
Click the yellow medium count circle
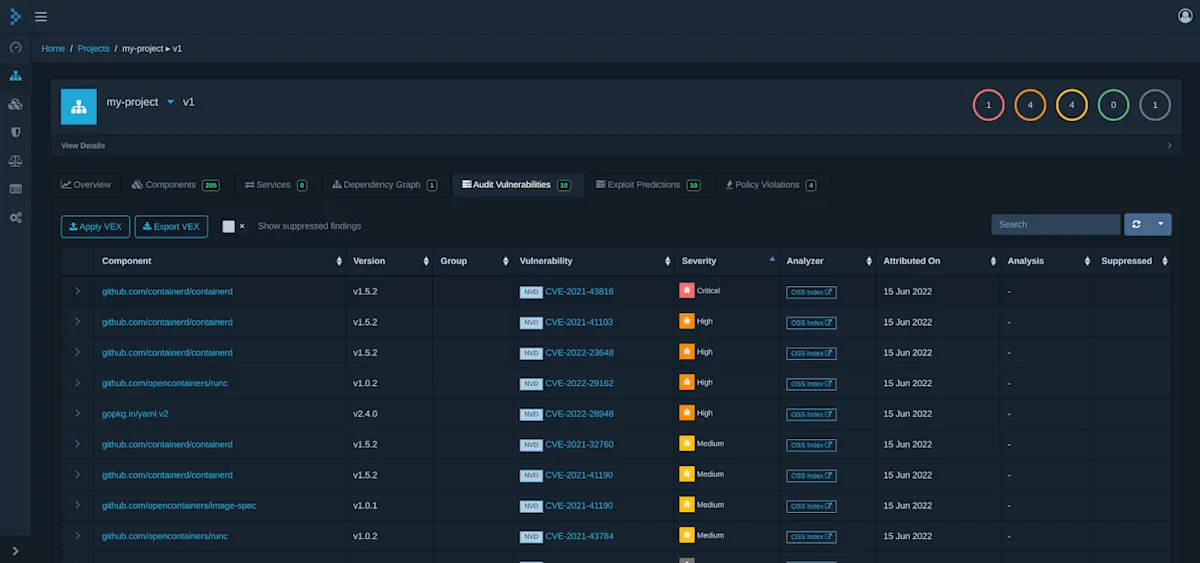pos(1072,105)
